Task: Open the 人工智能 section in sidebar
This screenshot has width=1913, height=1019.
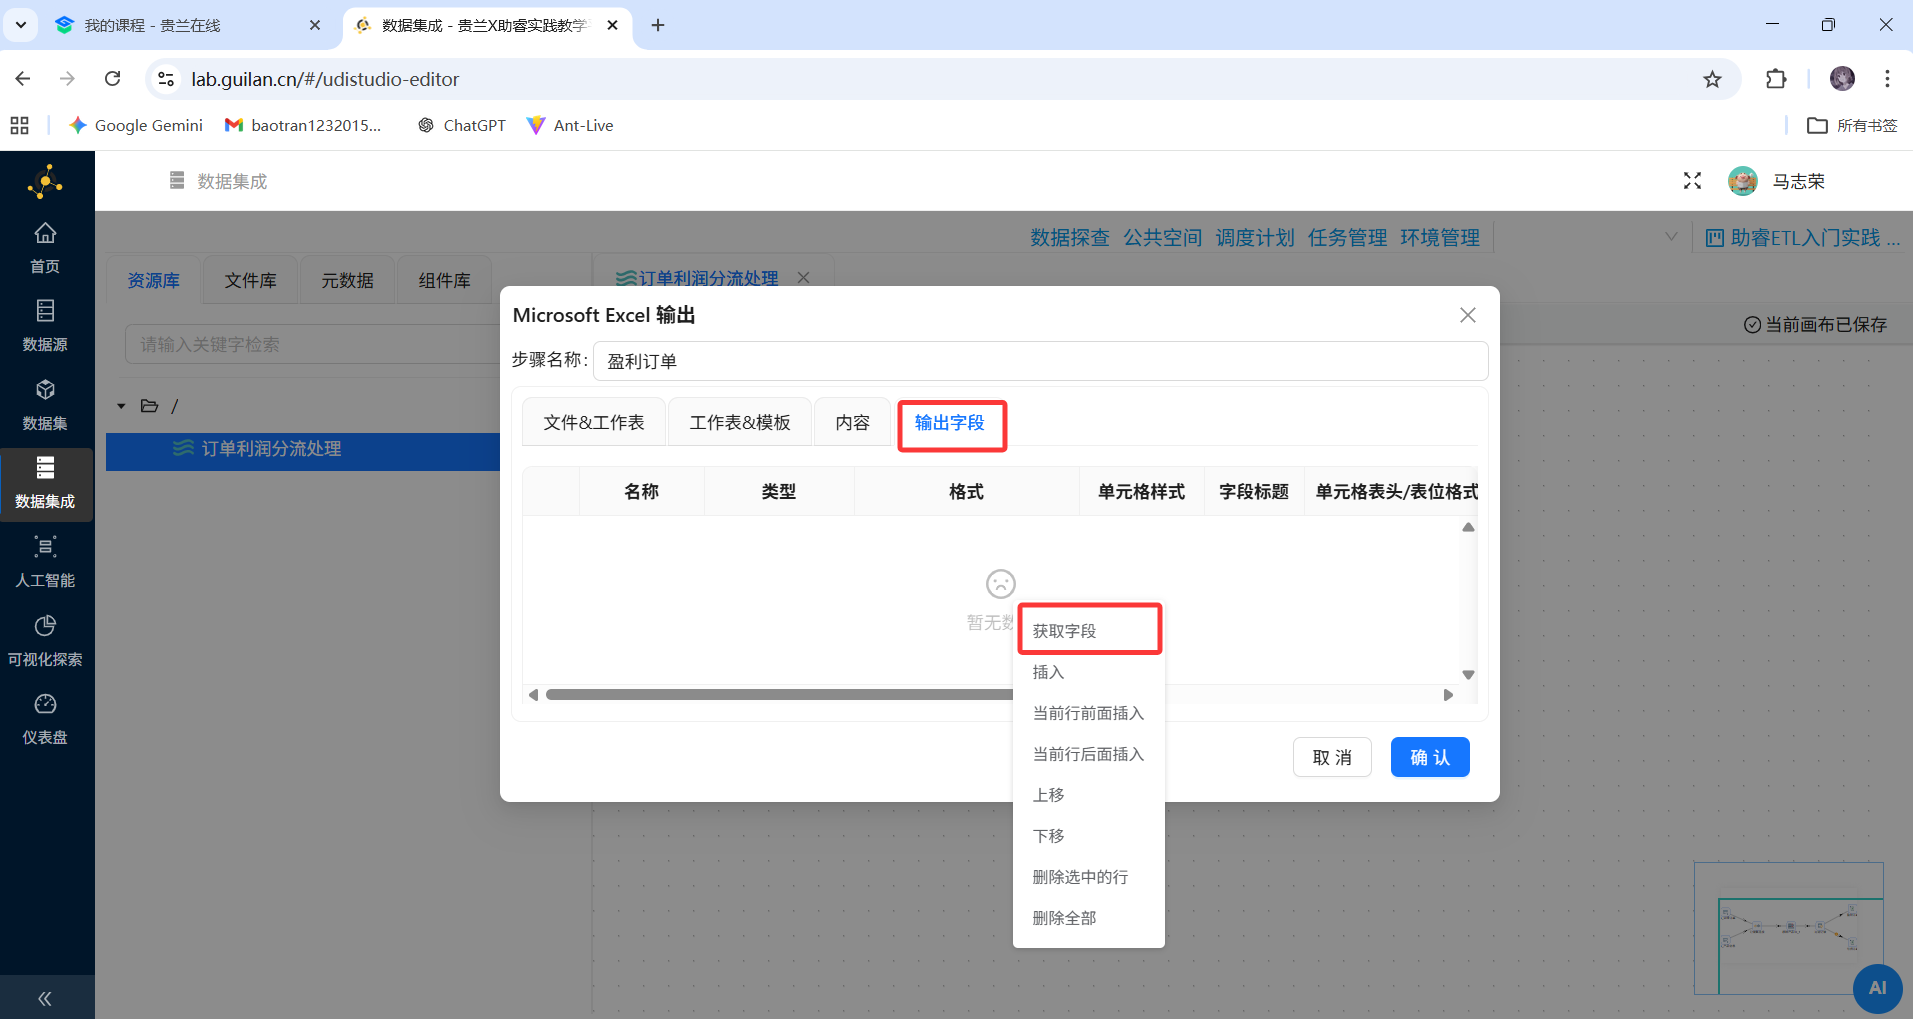Action: click(x=45, y=560)
